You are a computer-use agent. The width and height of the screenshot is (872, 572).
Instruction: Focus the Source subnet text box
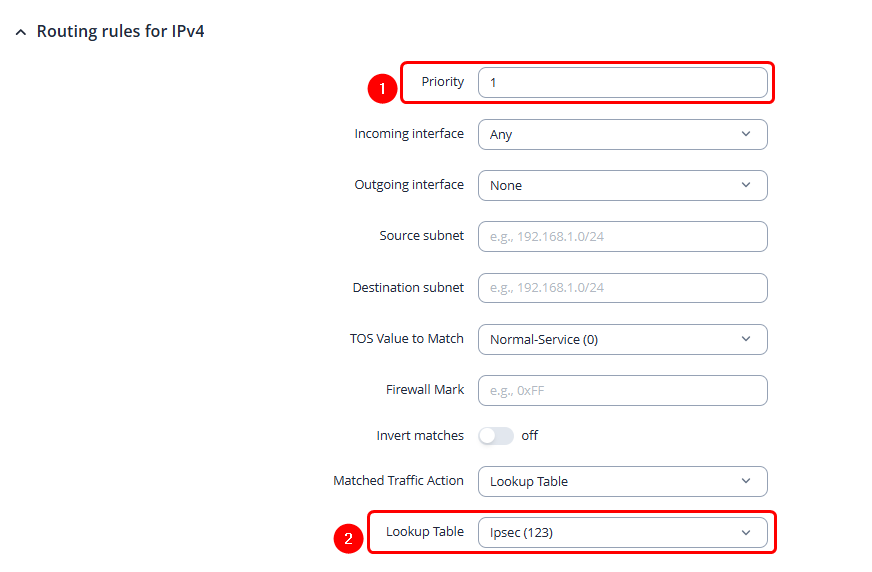coord(622,236)
